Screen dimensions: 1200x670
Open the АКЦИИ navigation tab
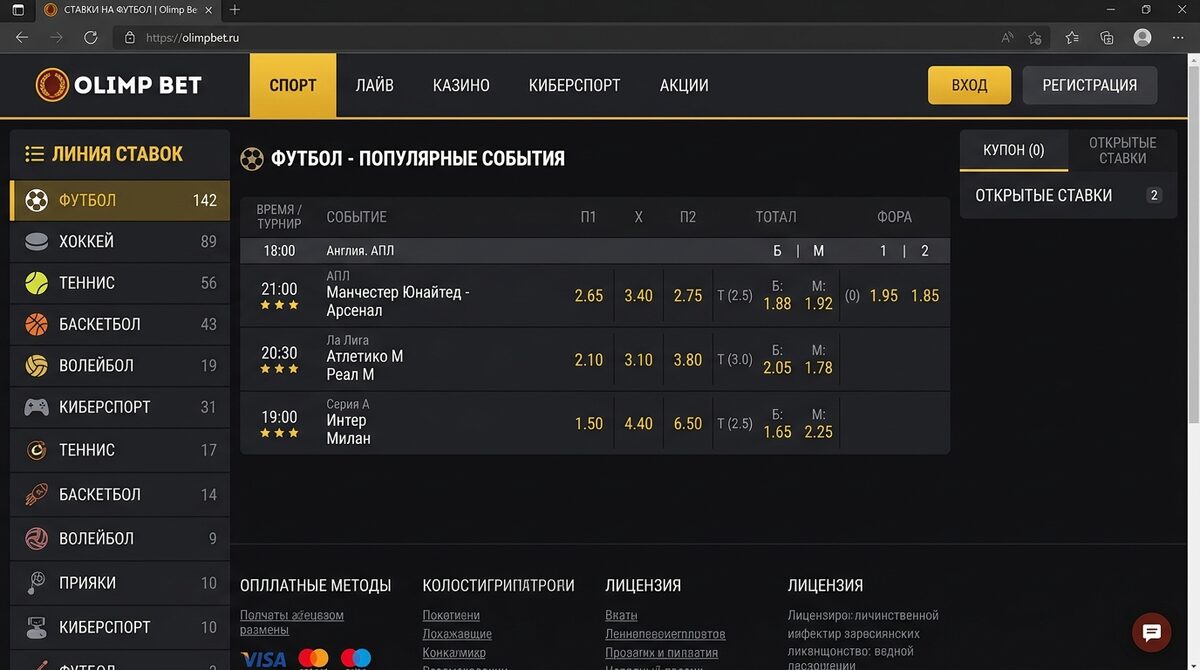[x=684, y=85]
